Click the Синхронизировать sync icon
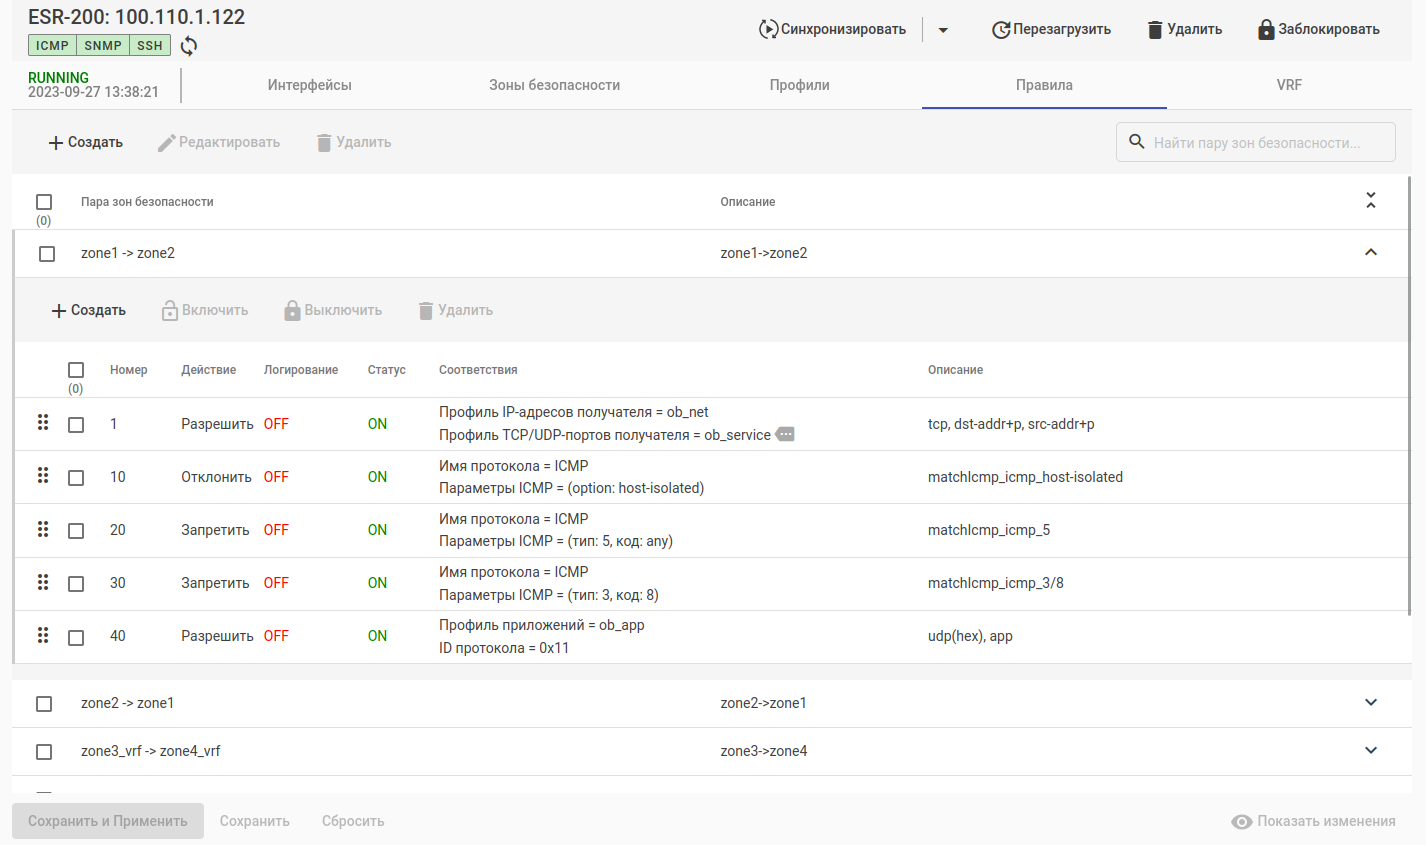 pyautogui.click(x=768, y=30)
